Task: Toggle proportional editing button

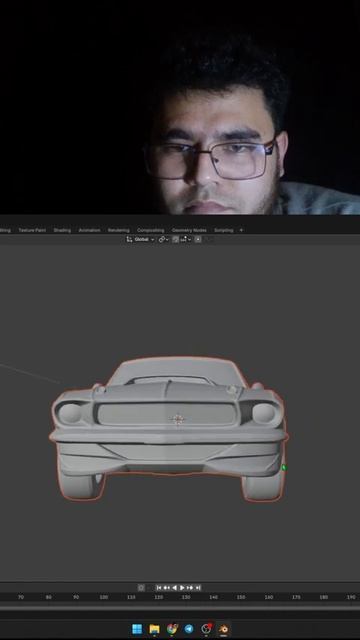Action: click(198, 240)
